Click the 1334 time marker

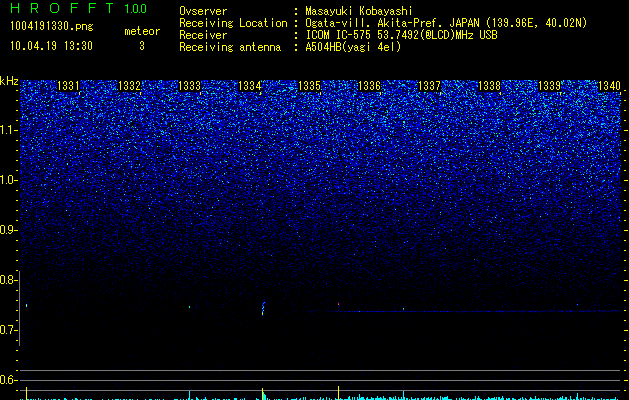249,86
